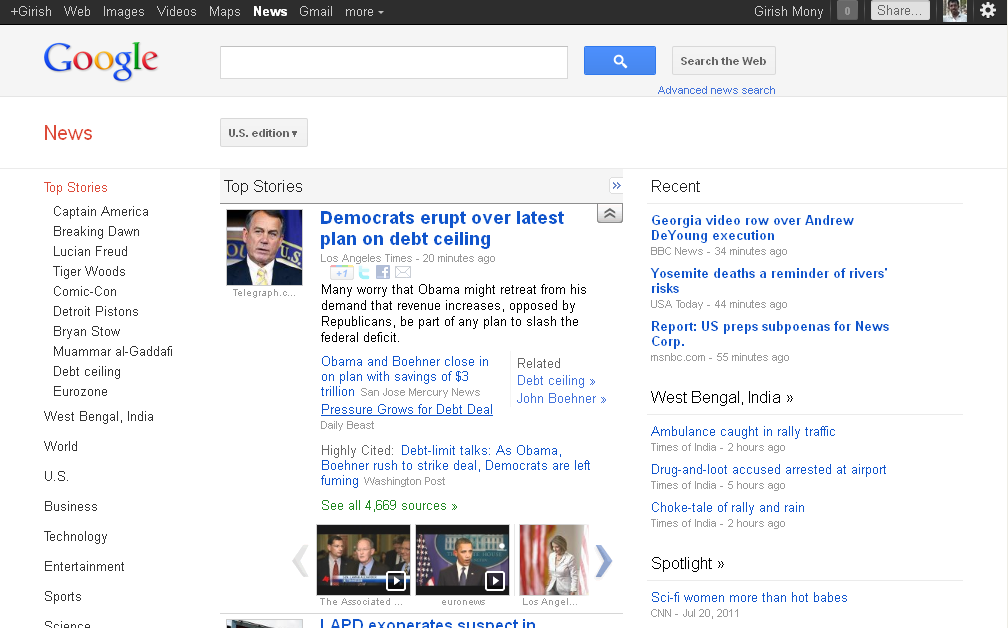
Task: Open the U.S. edition dropdown
Action: [x=263, y=133]
